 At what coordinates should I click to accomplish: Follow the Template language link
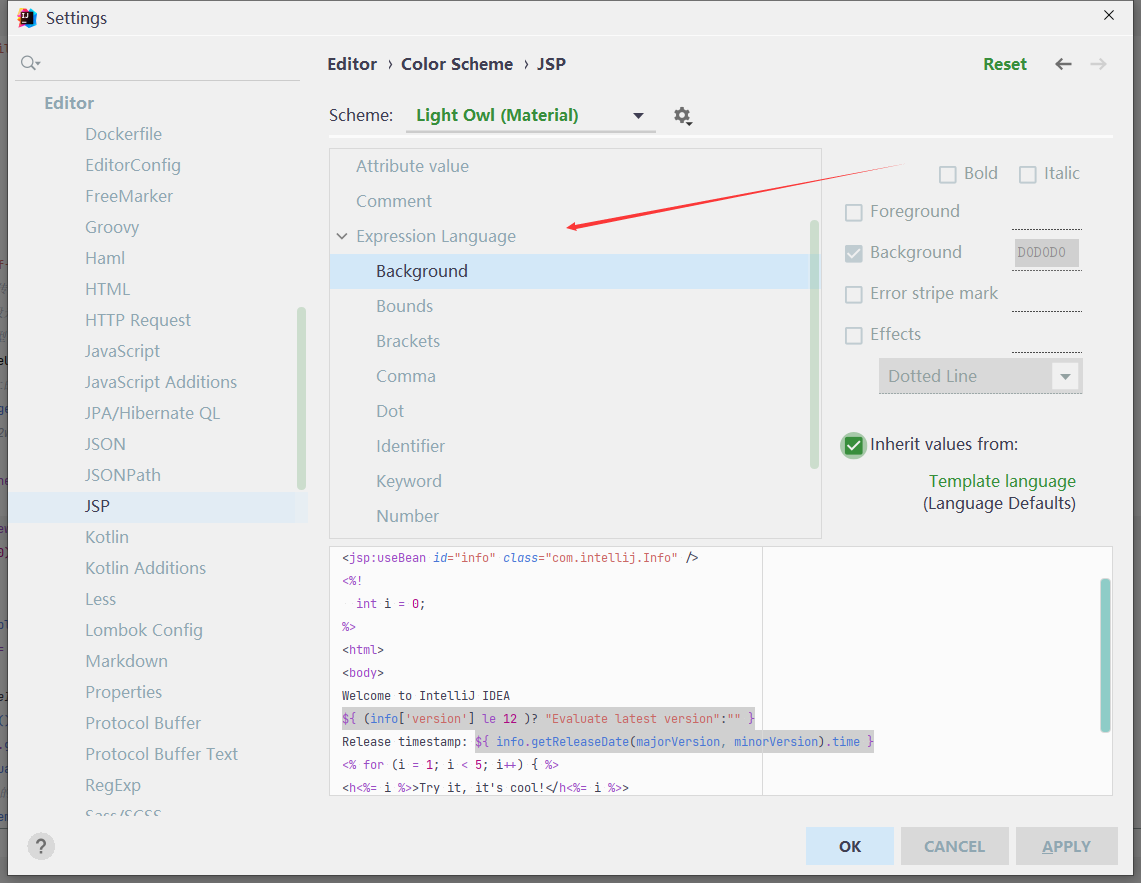point(1001,481)
